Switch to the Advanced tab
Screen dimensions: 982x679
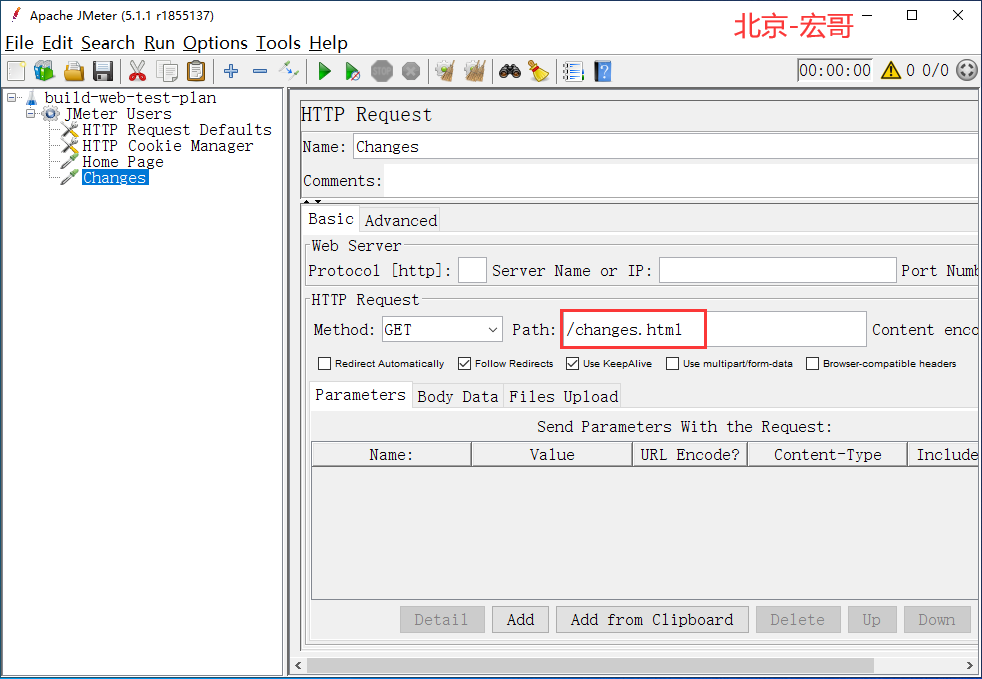401,220
